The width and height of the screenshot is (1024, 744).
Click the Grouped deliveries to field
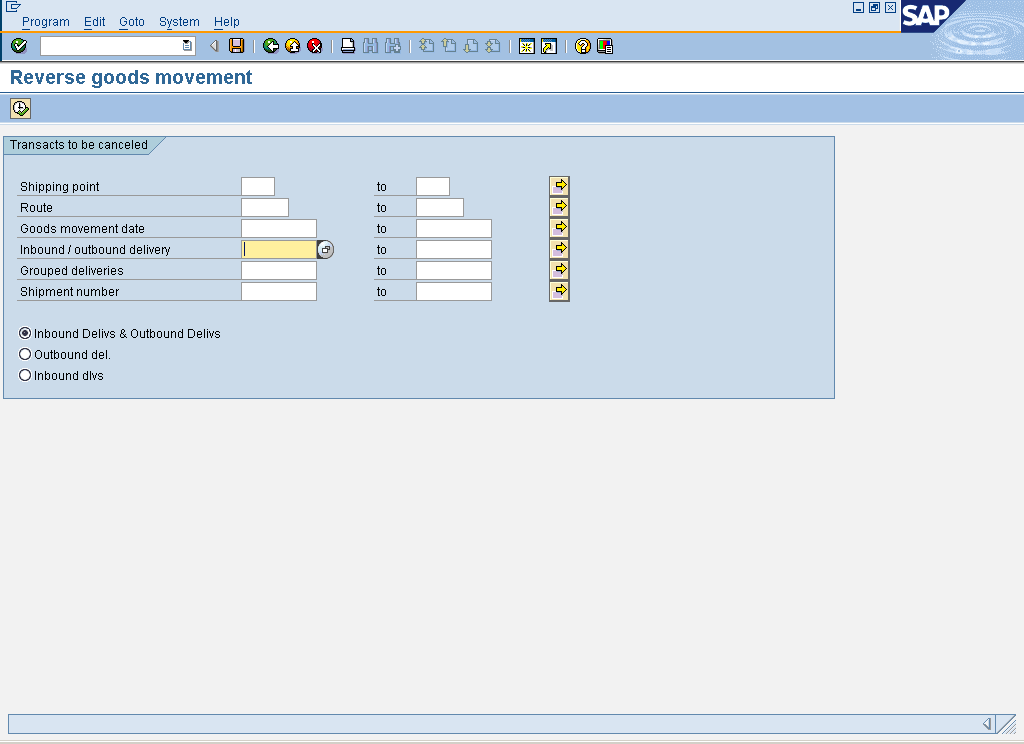454,270
